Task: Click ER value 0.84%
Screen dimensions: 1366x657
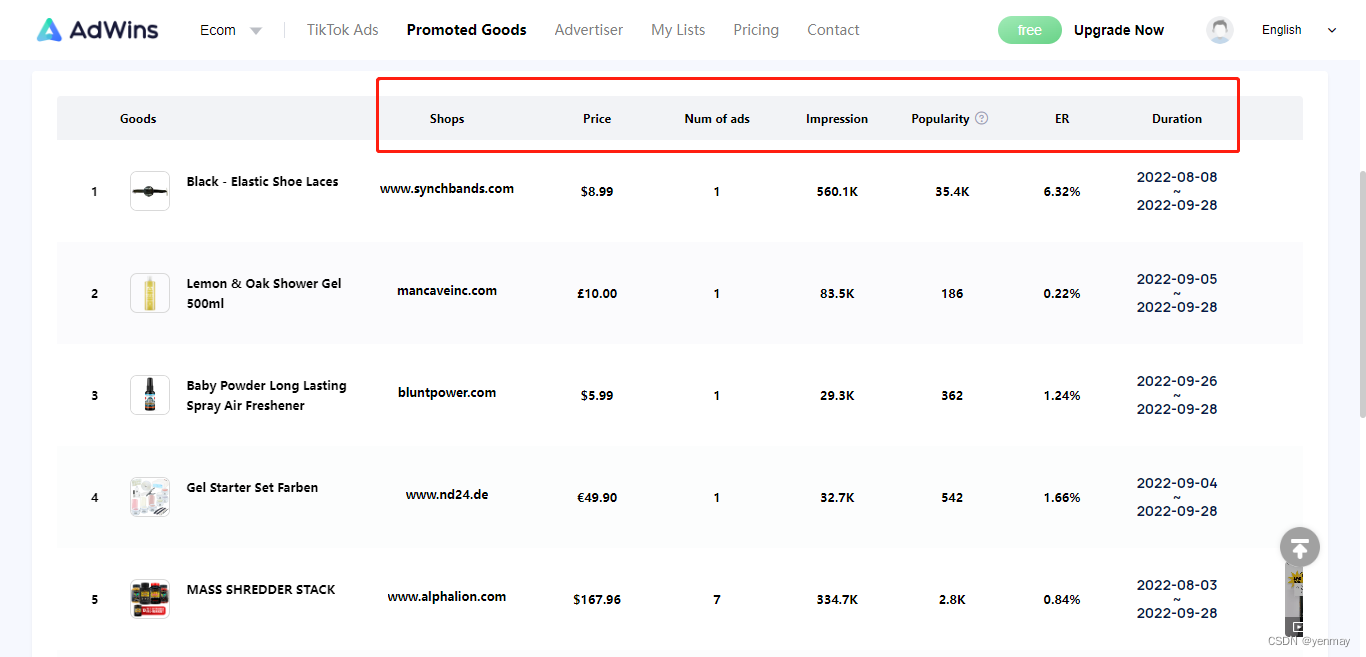Action: [1062, 600]
